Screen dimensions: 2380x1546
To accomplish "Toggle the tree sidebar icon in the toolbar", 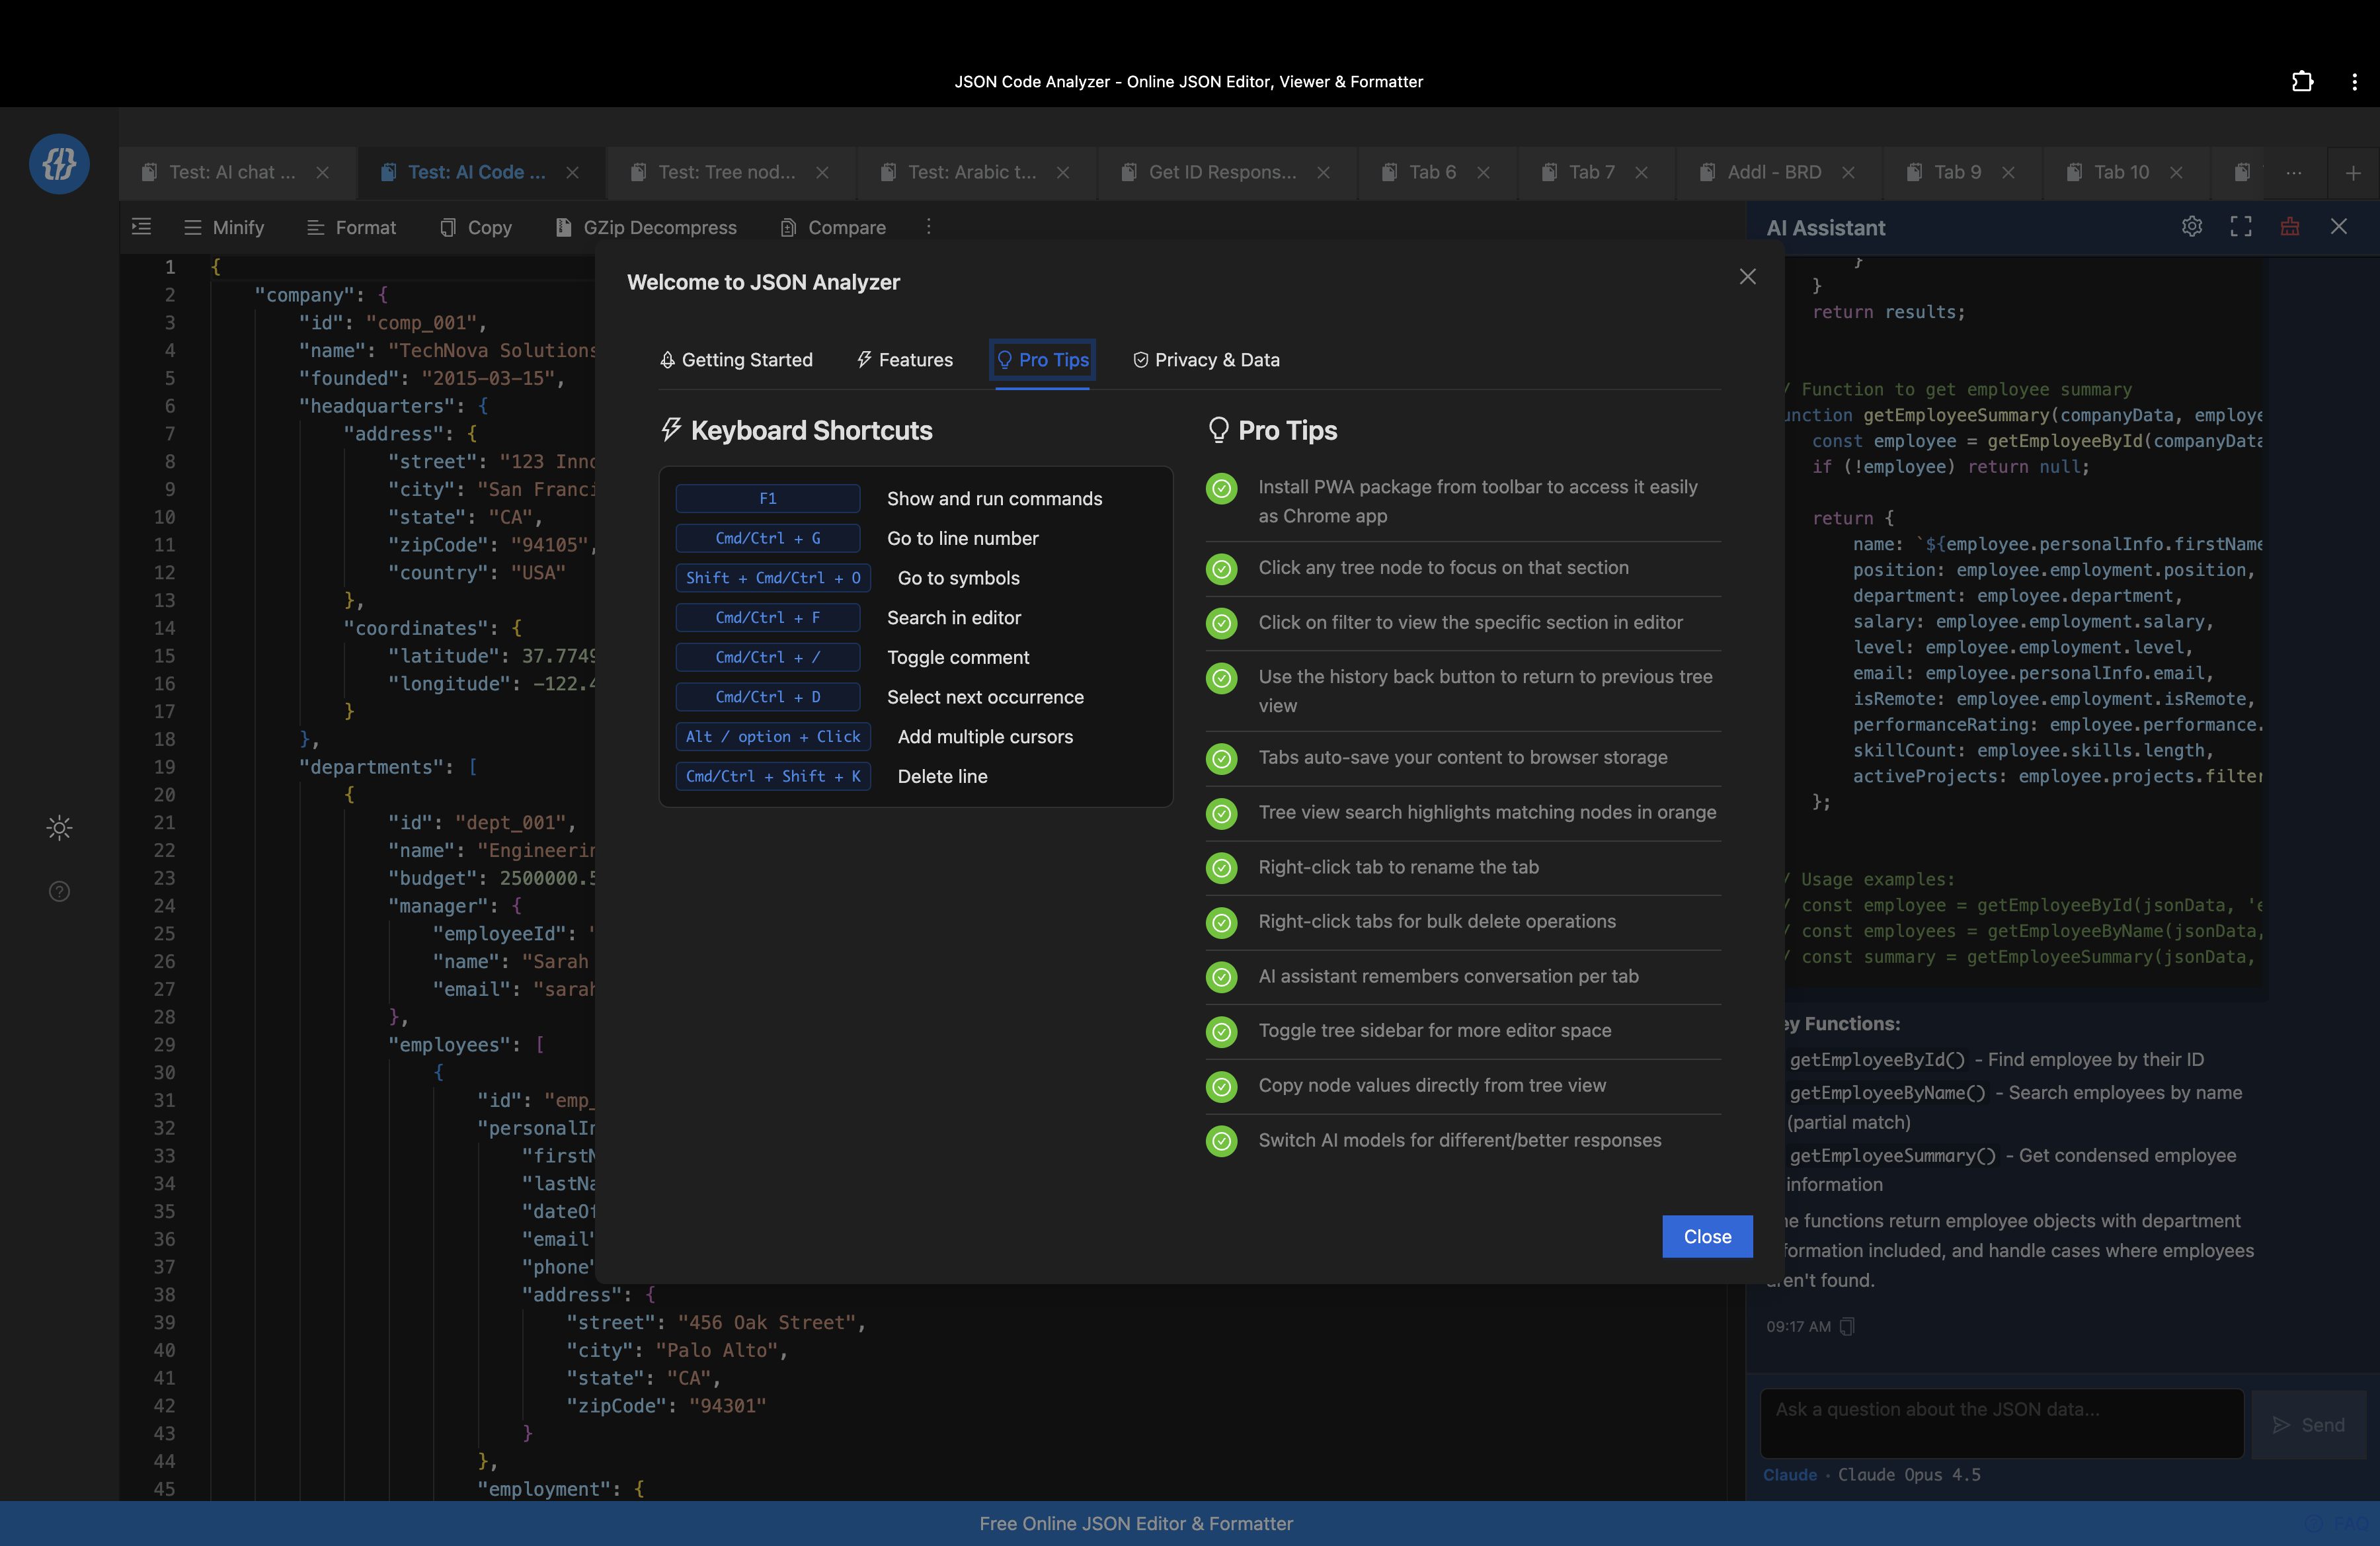I will pos(141,227).
